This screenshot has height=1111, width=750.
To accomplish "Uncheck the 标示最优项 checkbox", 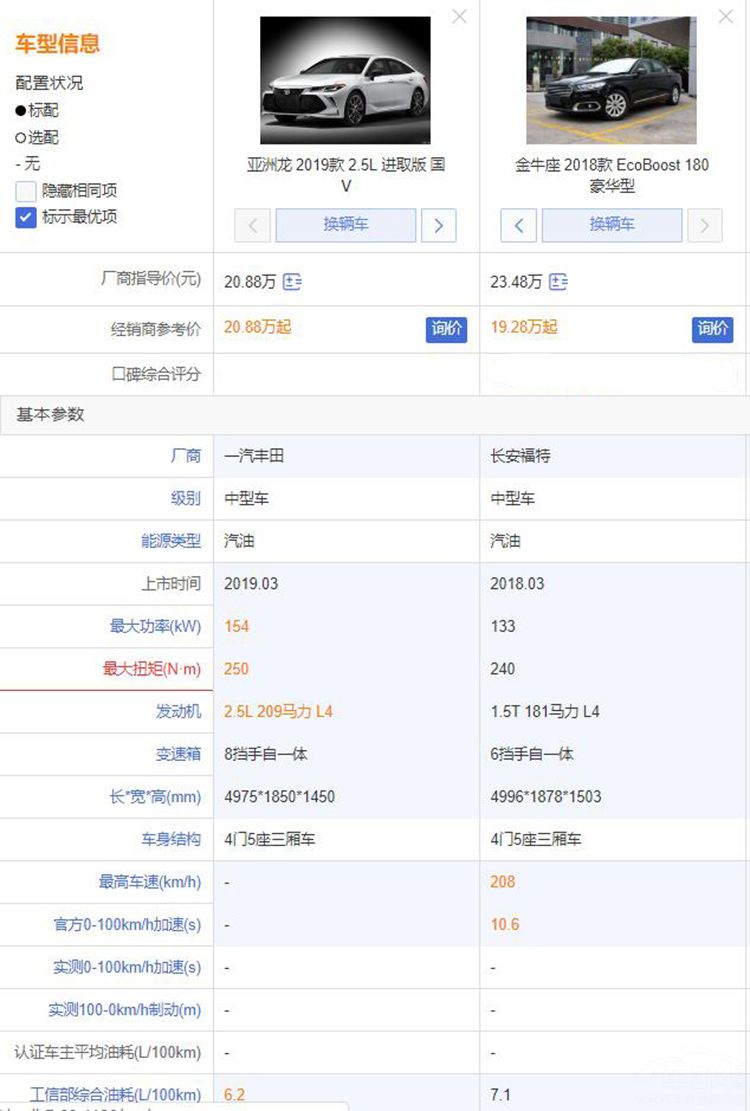I will pyautogui.click(x=26, y=217).
